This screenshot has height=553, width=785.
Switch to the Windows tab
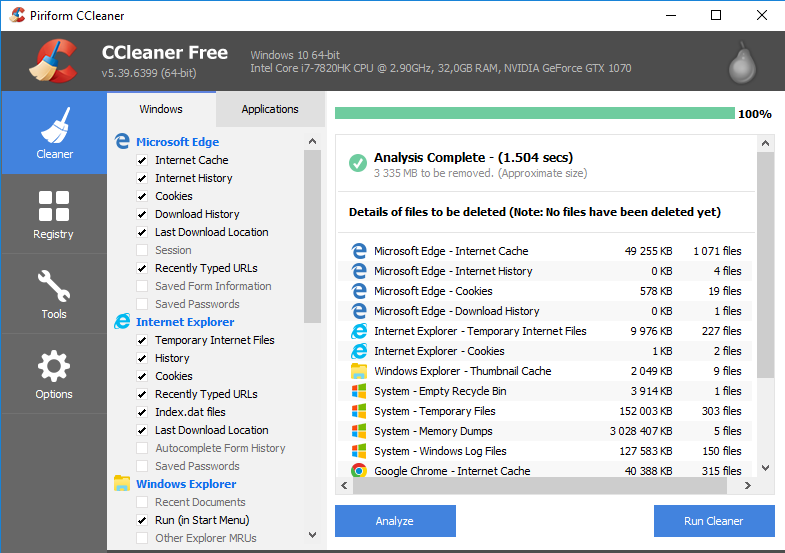tap(161, 109)
